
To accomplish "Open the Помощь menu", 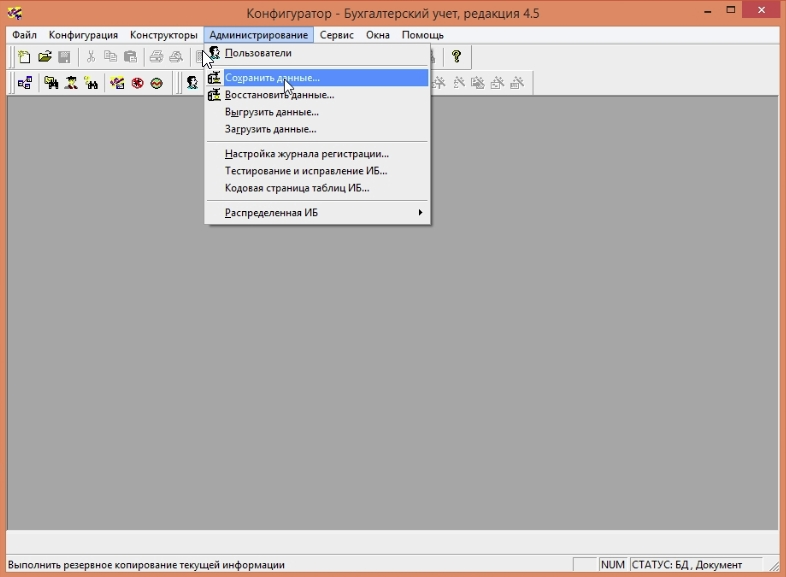I will coord(423,35).
